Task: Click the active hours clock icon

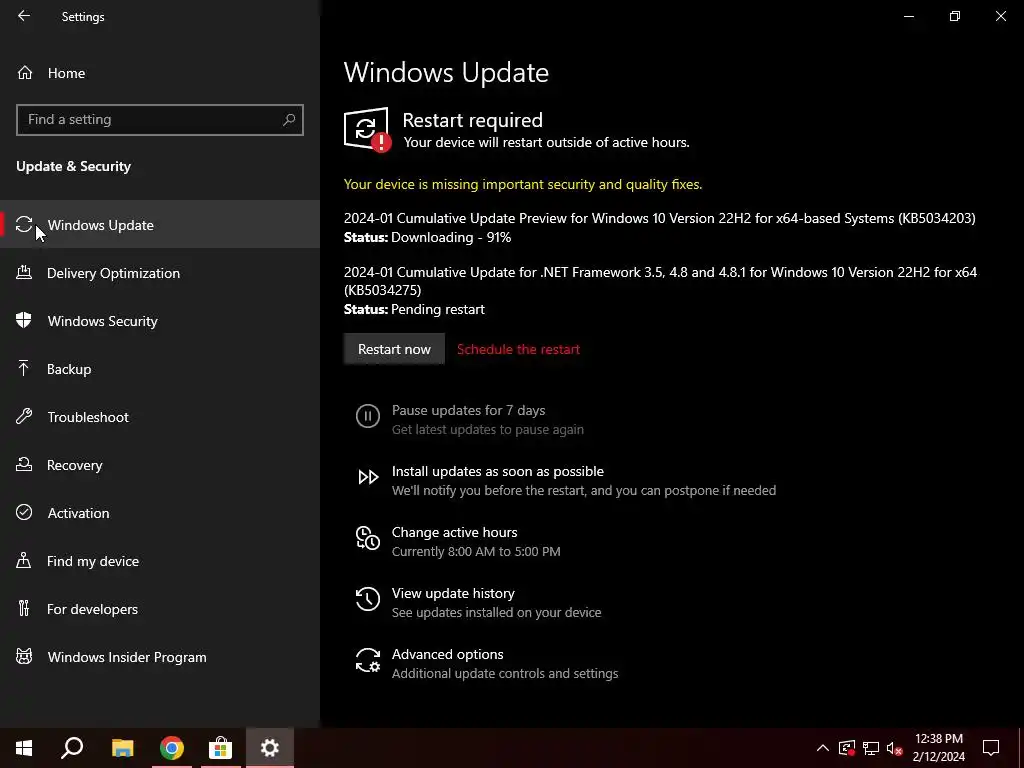Action: [x=368, y=538]
